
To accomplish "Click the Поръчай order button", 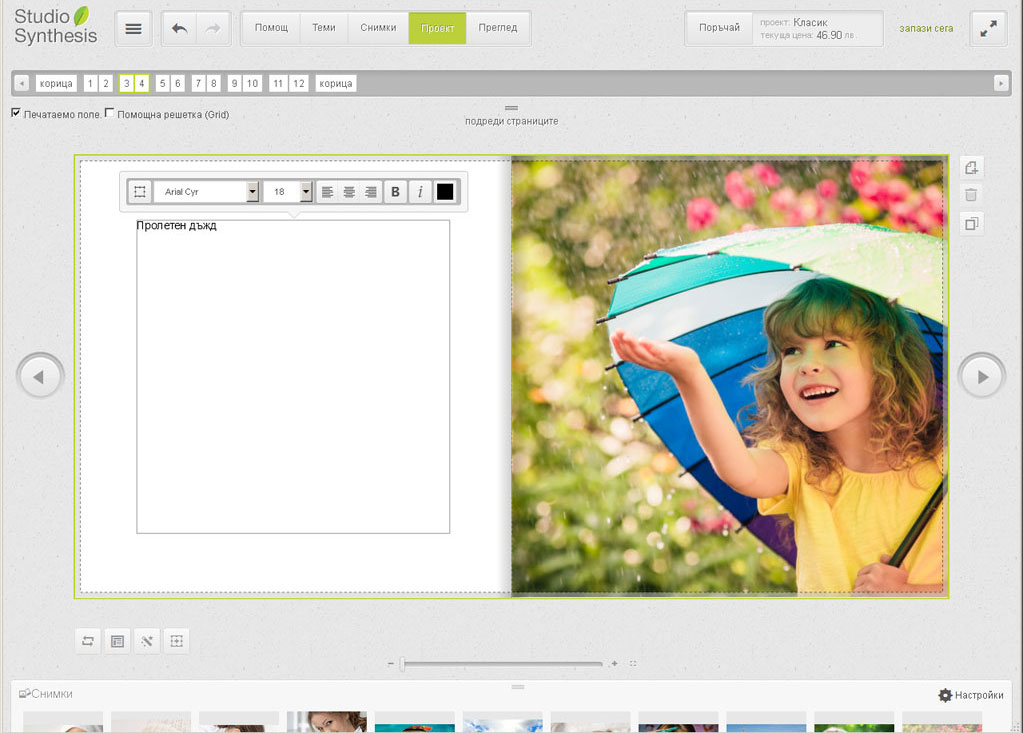I will click(719, 28).
